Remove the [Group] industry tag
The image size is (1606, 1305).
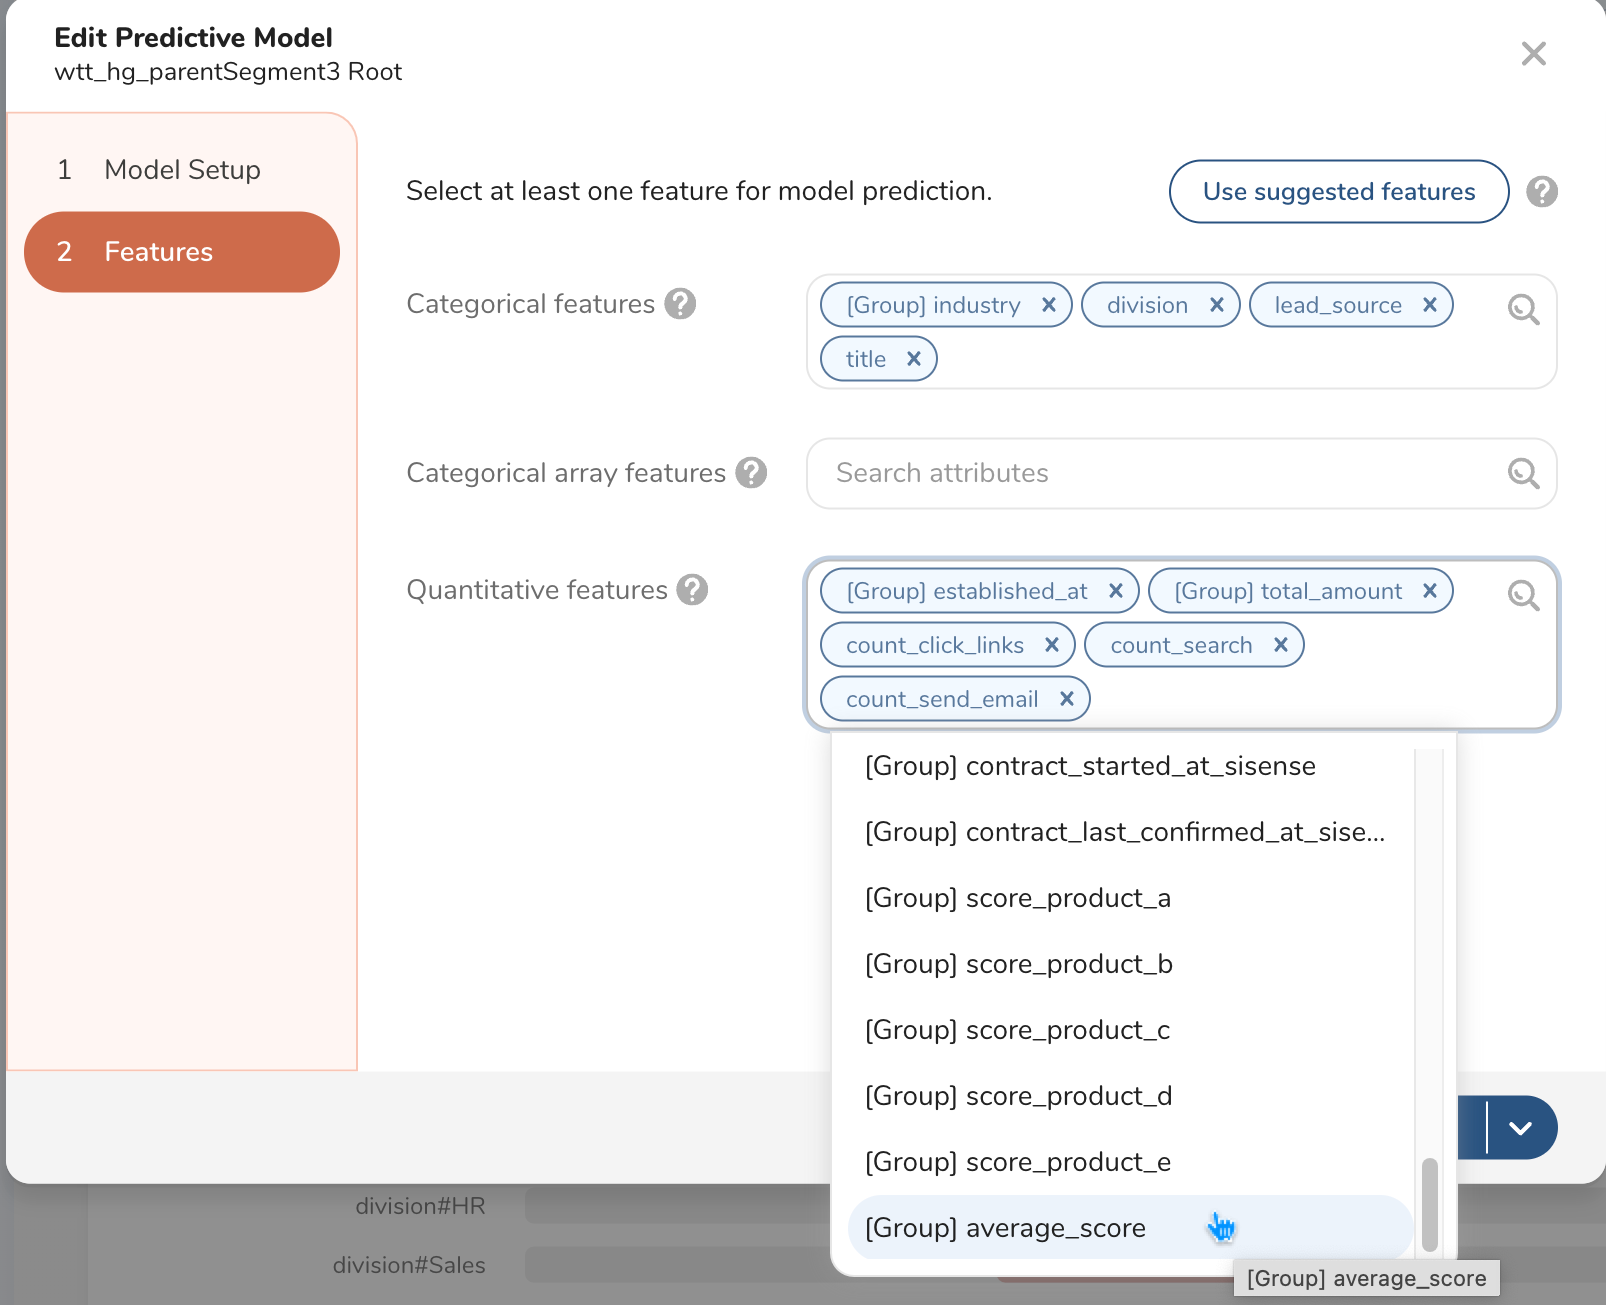1049,305
